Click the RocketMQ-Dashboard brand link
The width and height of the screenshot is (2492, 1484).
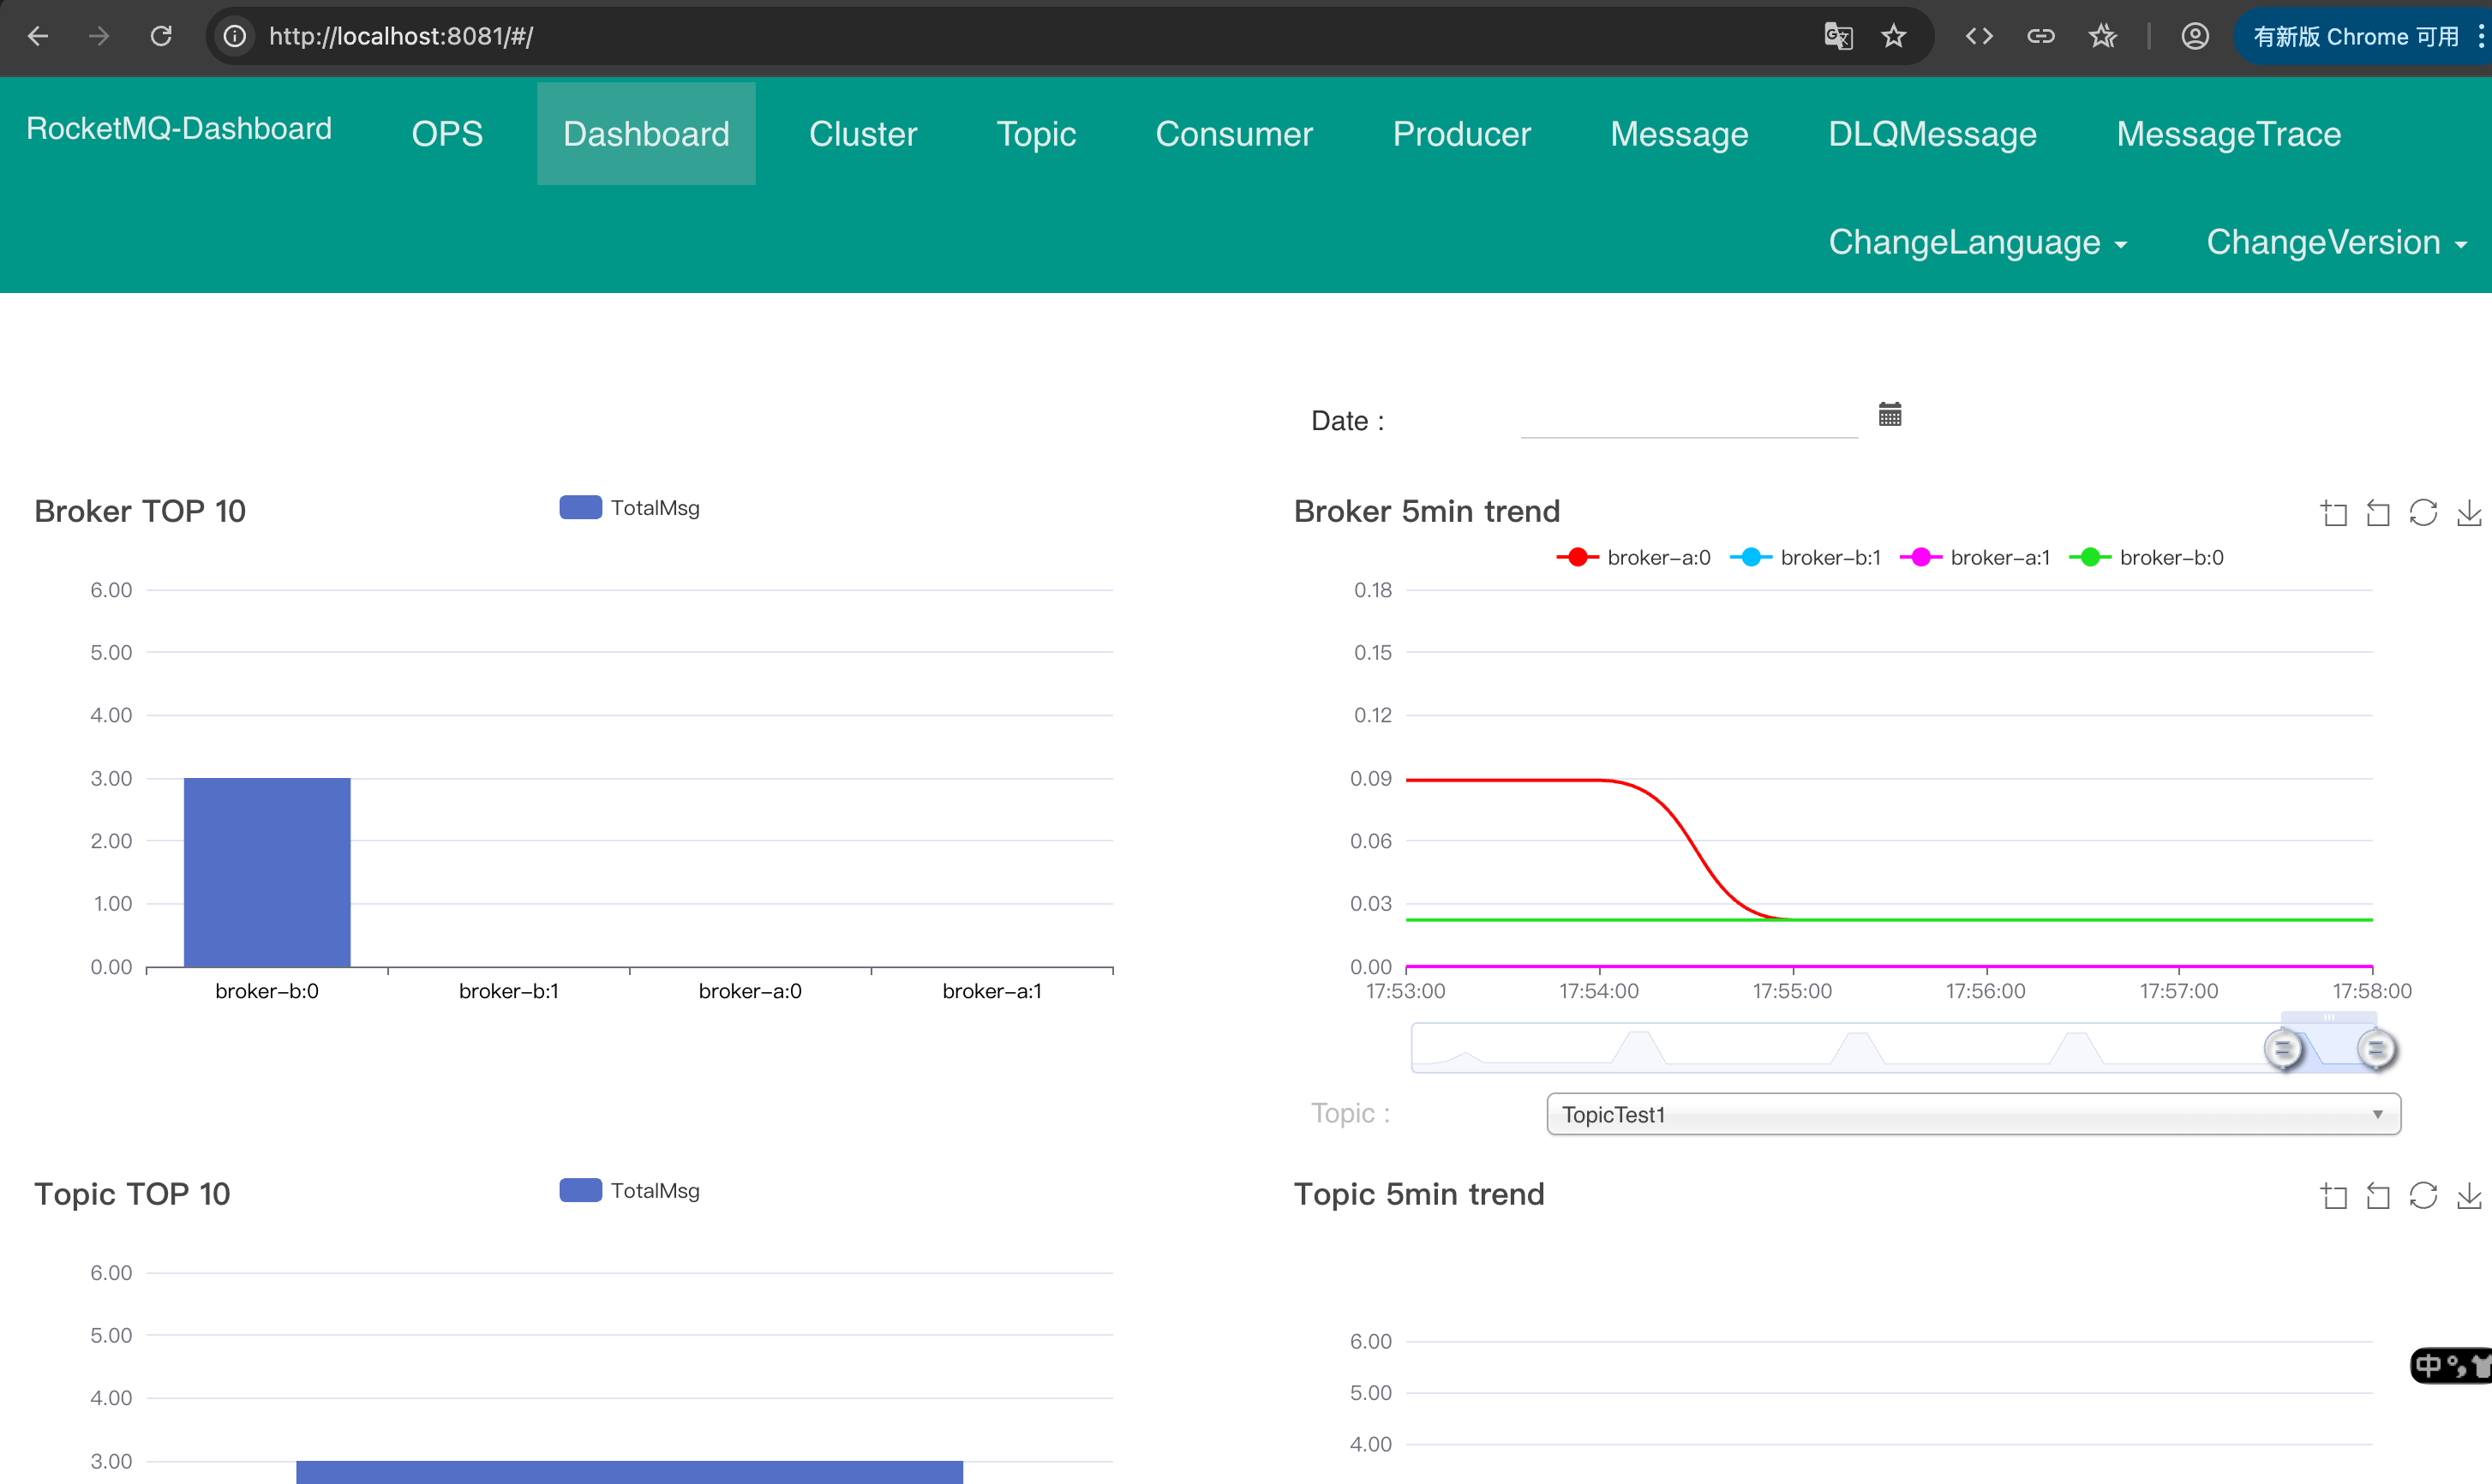pyautogui.click(x=179, y=129)
